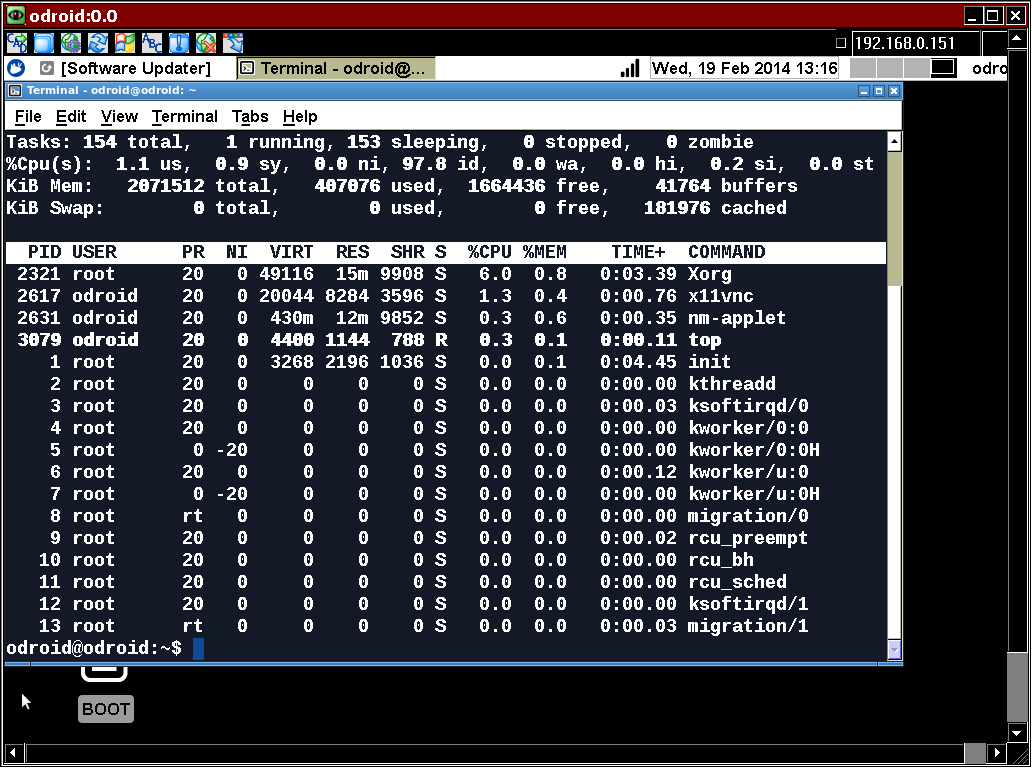
Task: Show connection status exclamation icon
Action: tap(179, 43)
